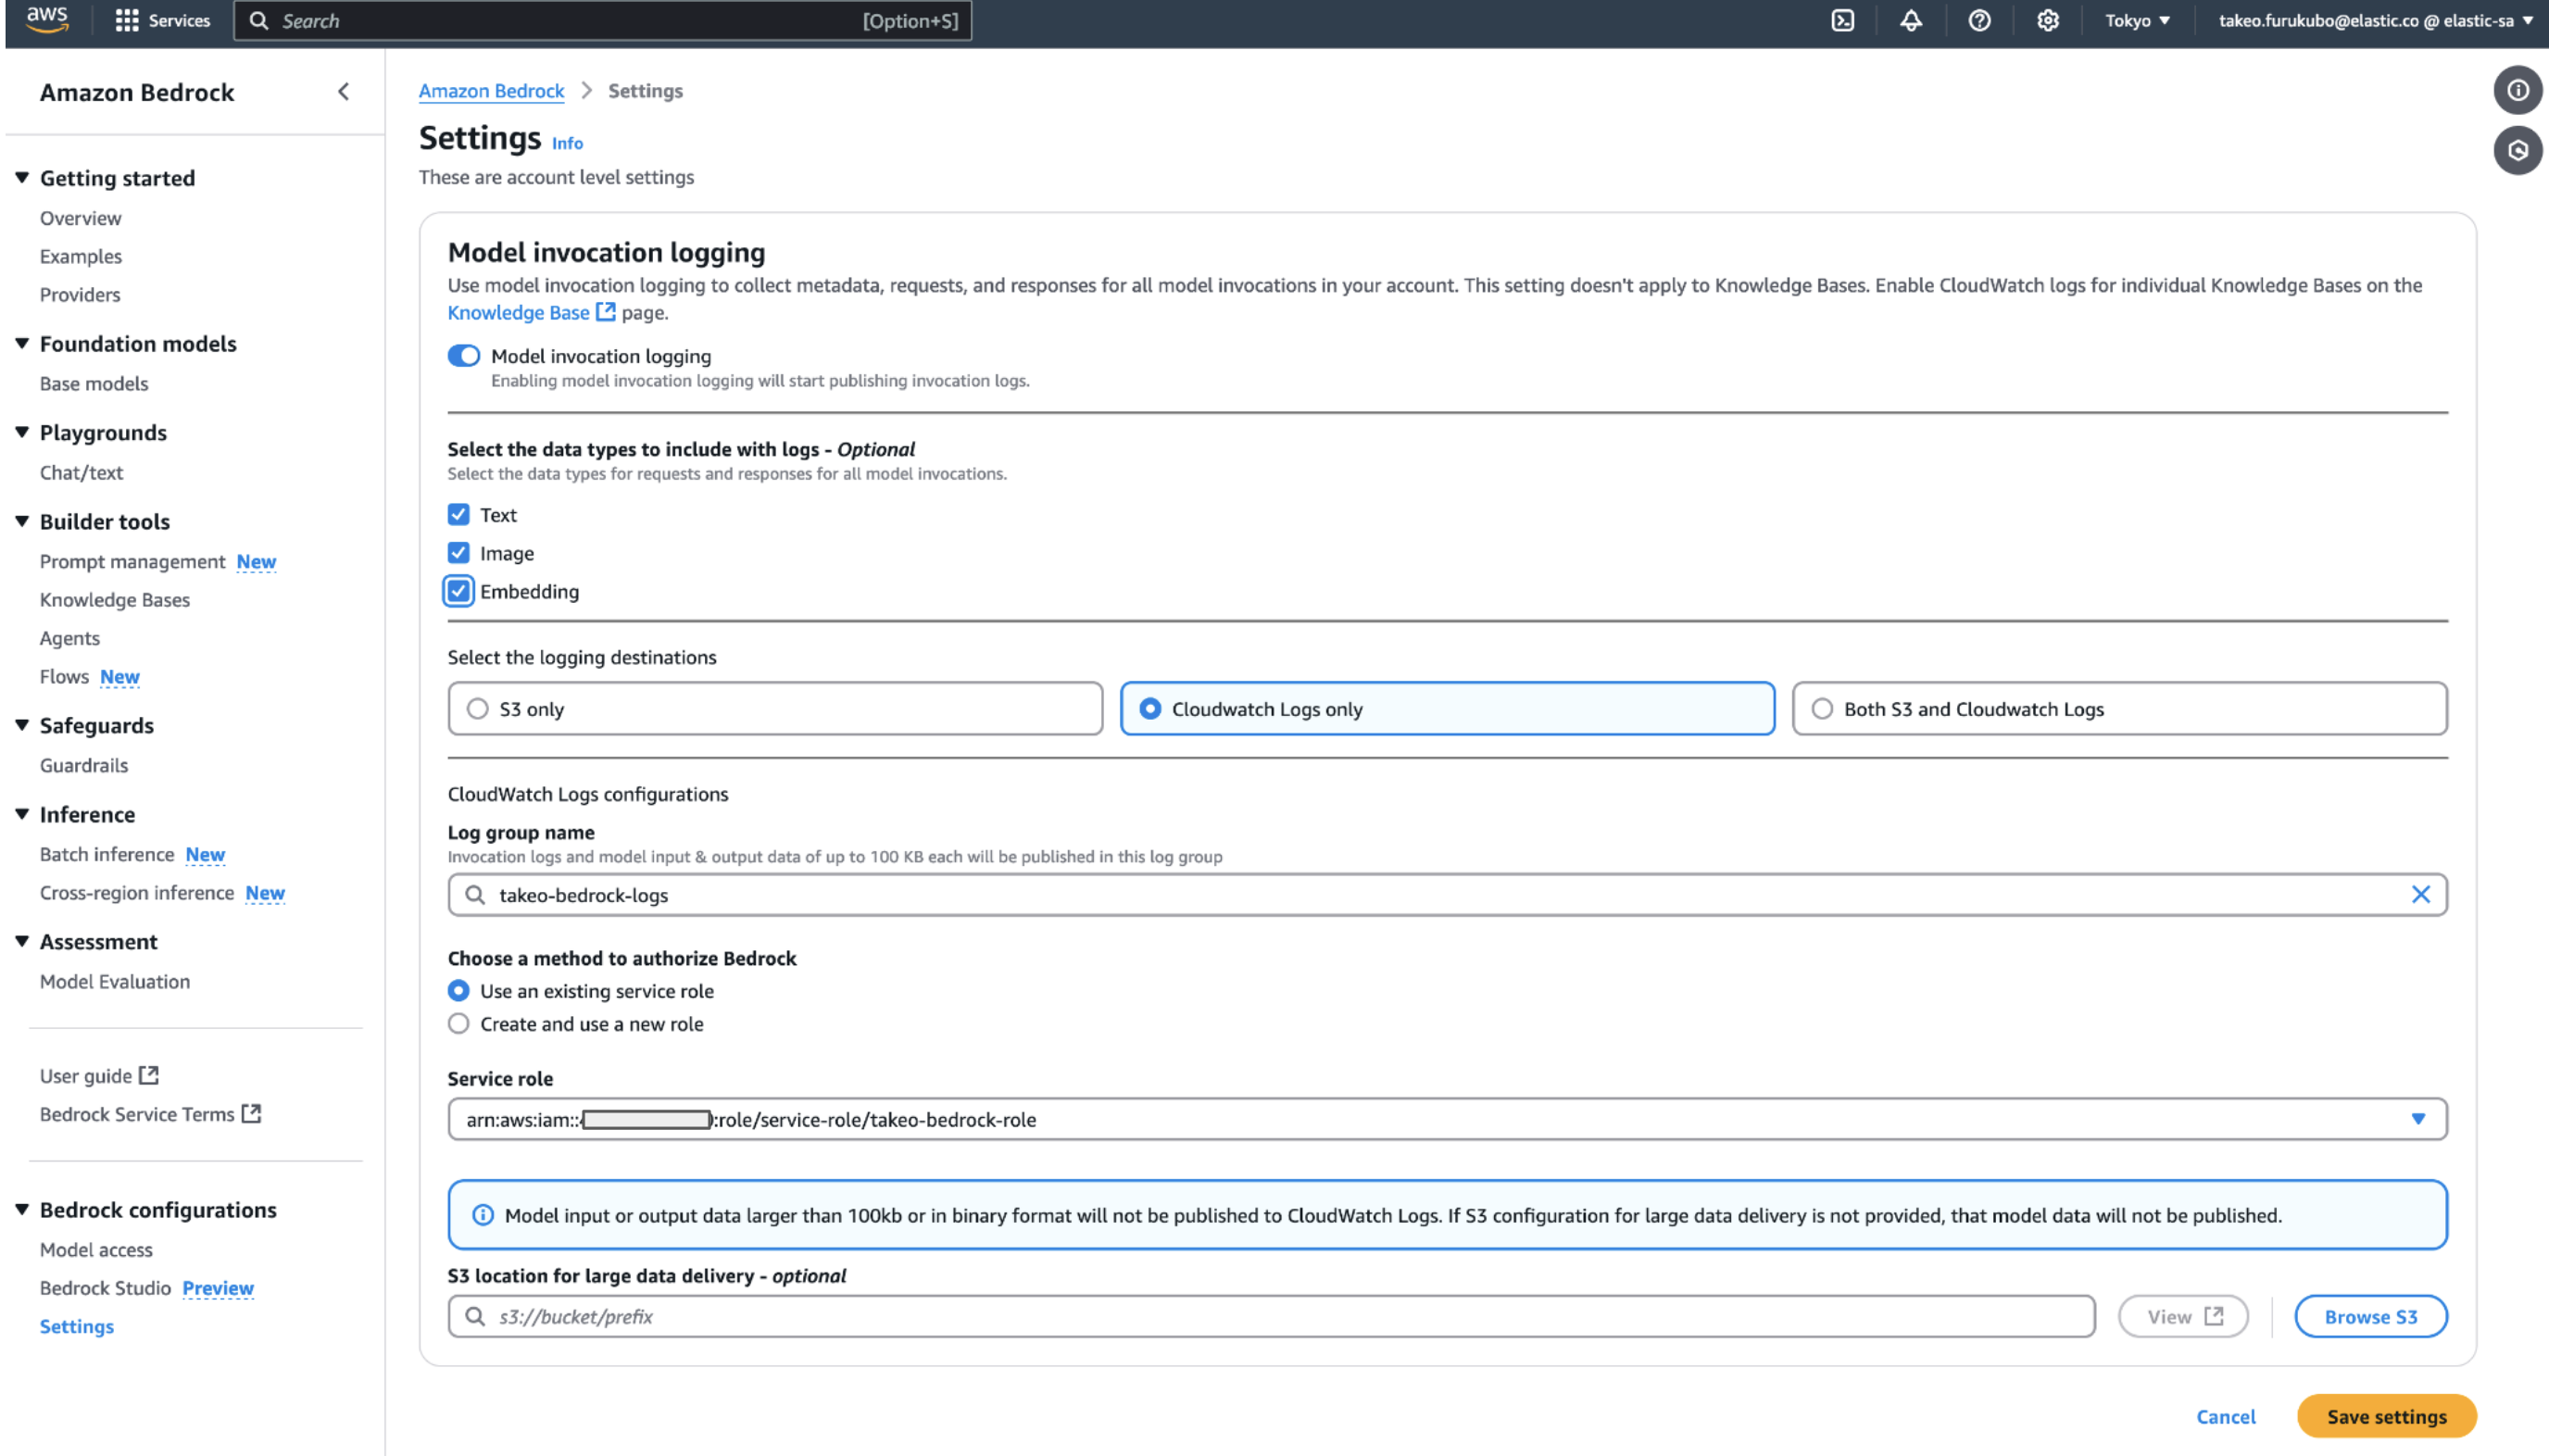Click the notifications bell icon
Screen dimensions: 2549x1456
[x=1910, y=21]
